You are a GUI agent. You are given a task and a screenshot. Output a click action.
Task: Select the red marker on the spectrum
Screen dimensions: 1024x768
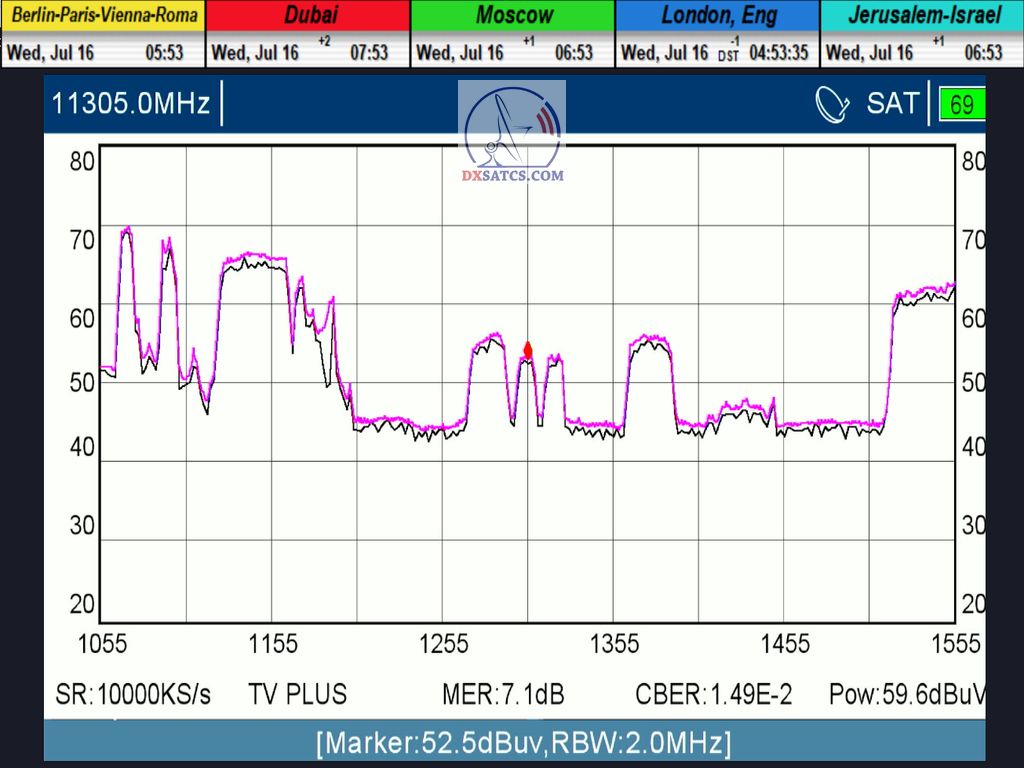click(x=528, y=350)
